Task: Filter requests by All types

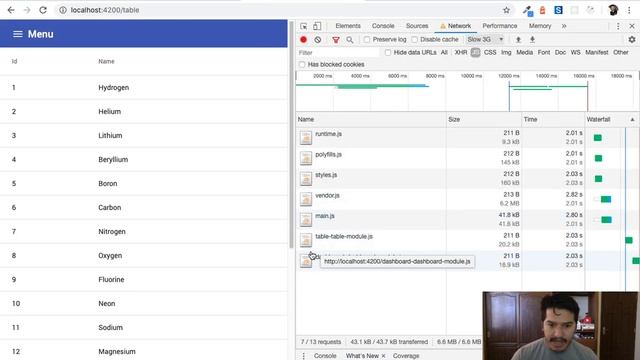Action: click(x=444, y=53)
